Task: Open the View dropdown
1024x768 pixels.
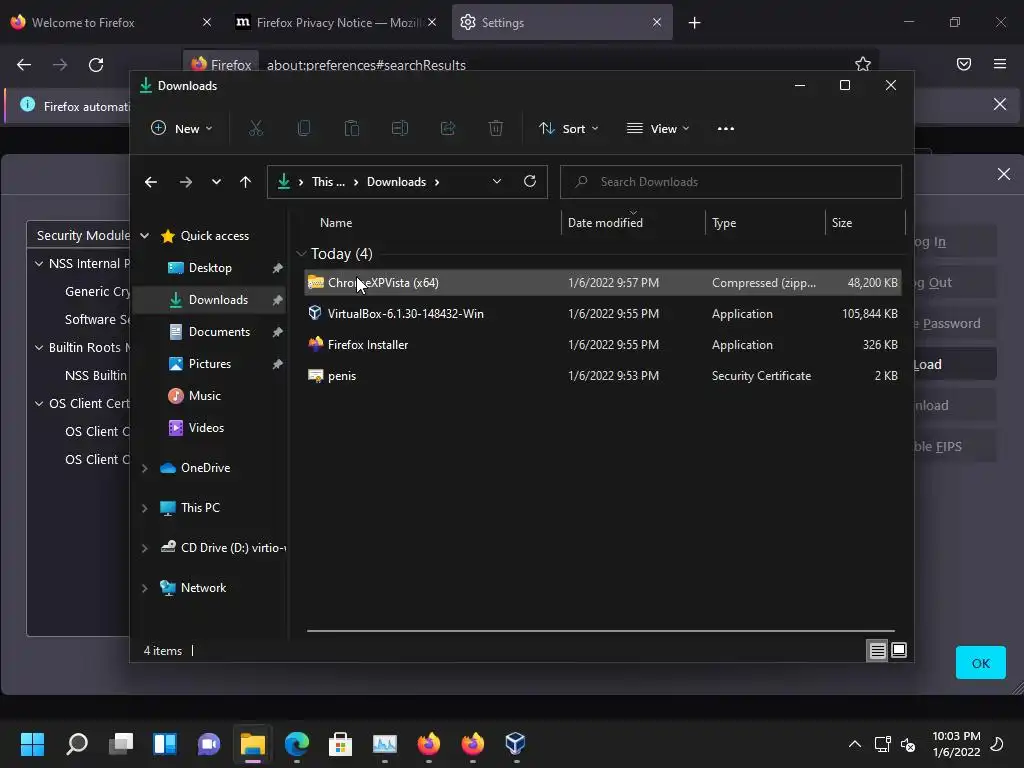Action: pos(658,129)
